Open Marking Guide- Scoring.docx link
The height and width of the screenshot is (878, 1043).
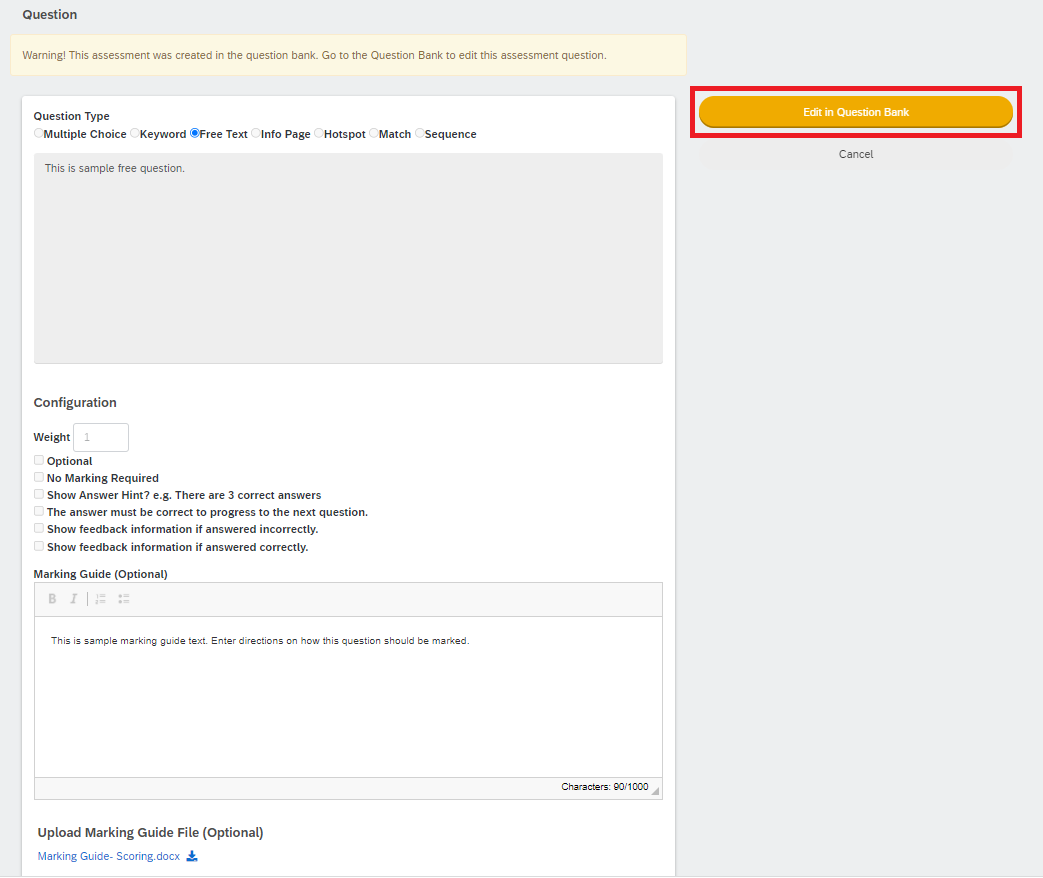tap(109, 856)
